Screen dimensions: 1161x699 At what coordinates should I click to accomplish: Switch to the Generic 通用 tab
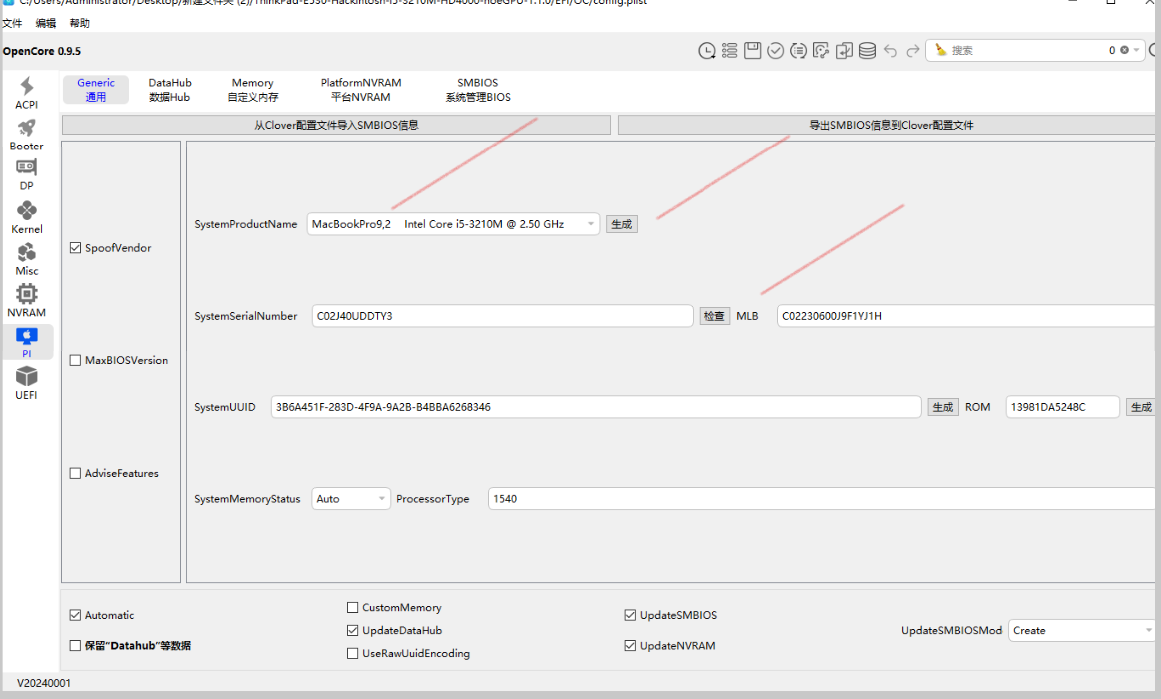(96, 90)
